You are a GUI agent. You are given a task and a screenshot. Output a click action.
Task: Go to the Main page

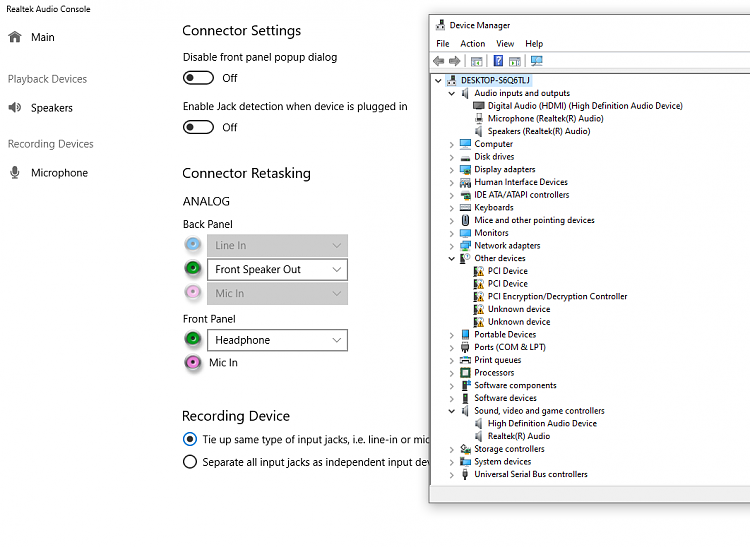[x=43, y=37]
